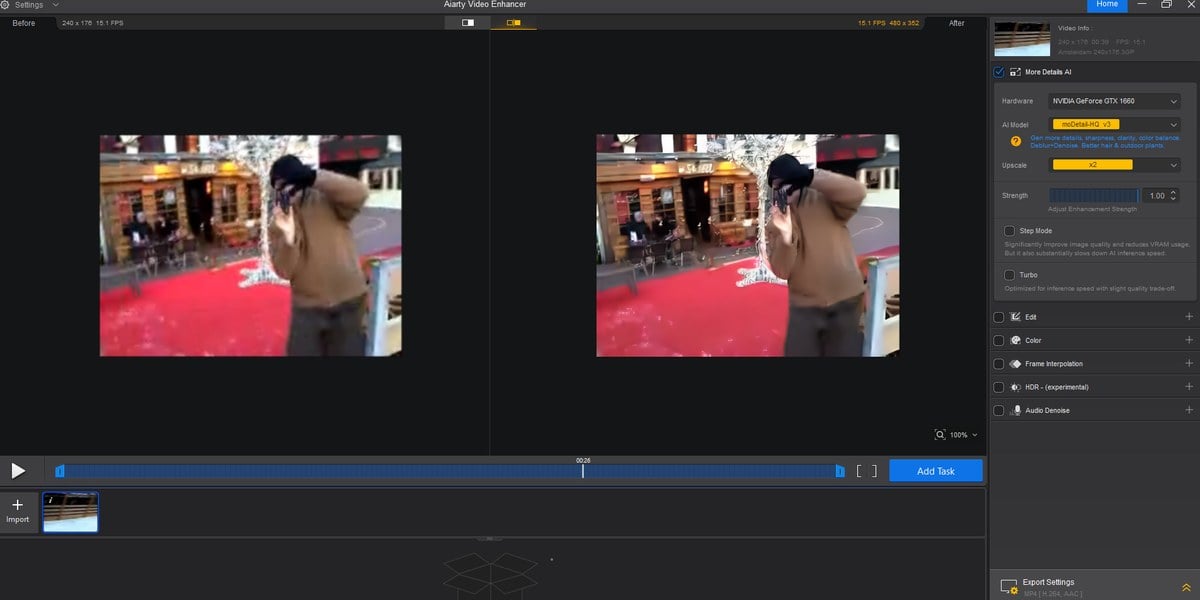Enable the Audio Denoise checkbox
The width and height of the screenshot is (1200, 600).
[999, 410]
